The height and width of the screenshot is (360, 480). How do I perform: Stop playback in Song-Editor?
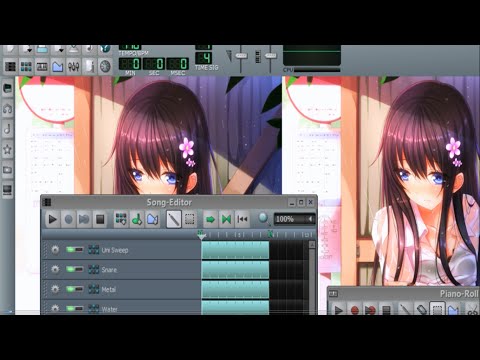pyautogui.click(x=100, y=219)
